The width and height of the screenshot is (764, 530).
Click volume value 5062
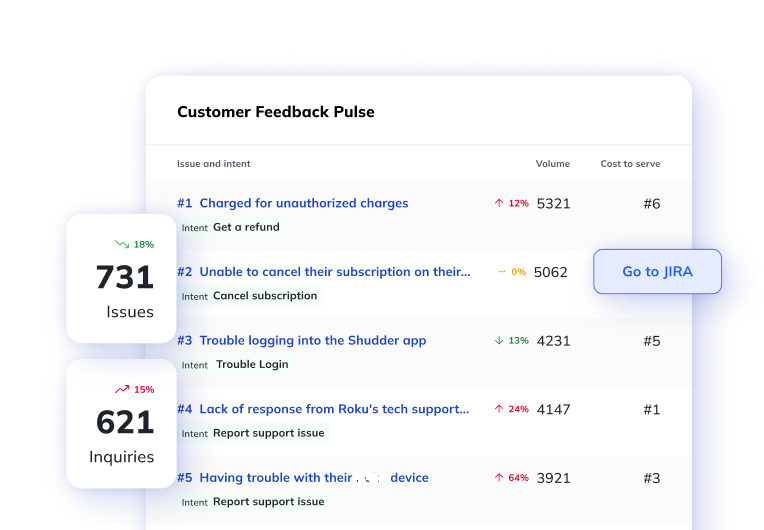click(551, 272)
